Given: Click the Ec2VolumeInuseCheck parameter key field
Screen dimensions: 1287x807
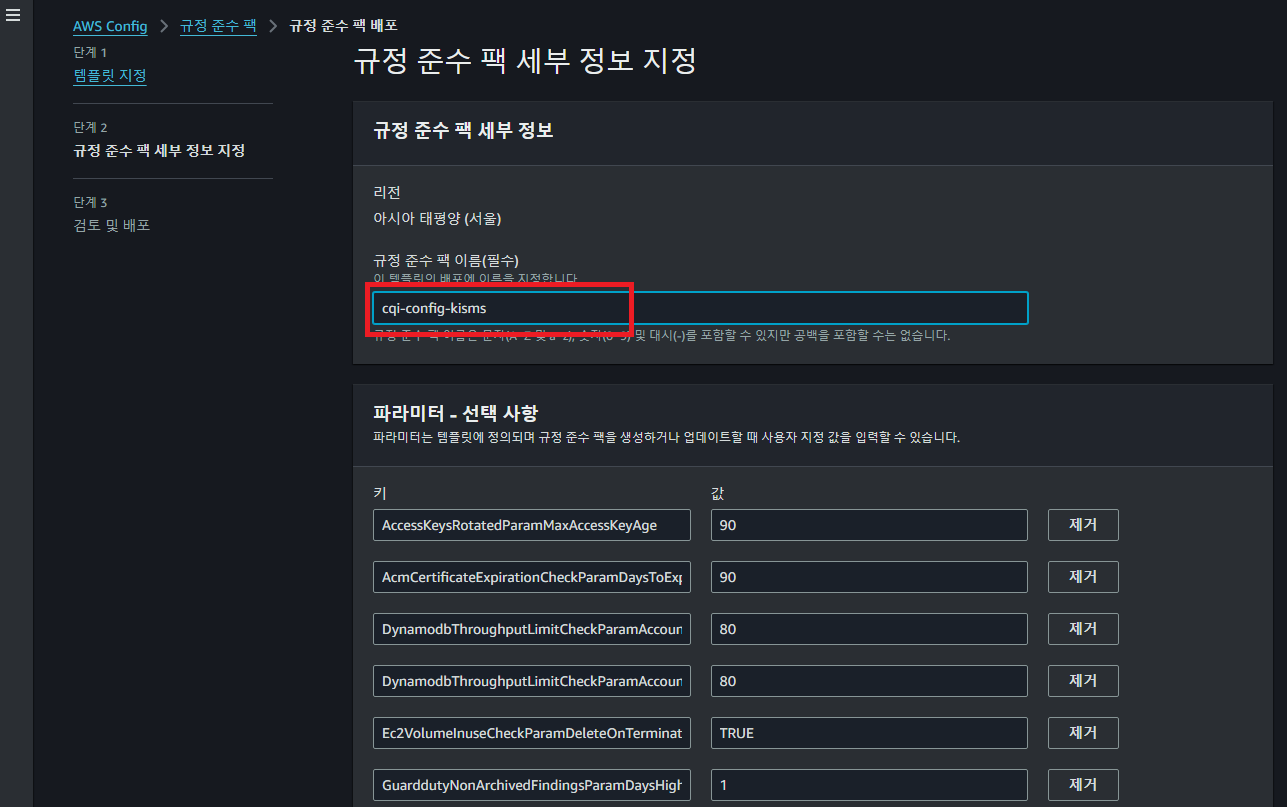Looking at the screenshot, I should tap(531, 732).
